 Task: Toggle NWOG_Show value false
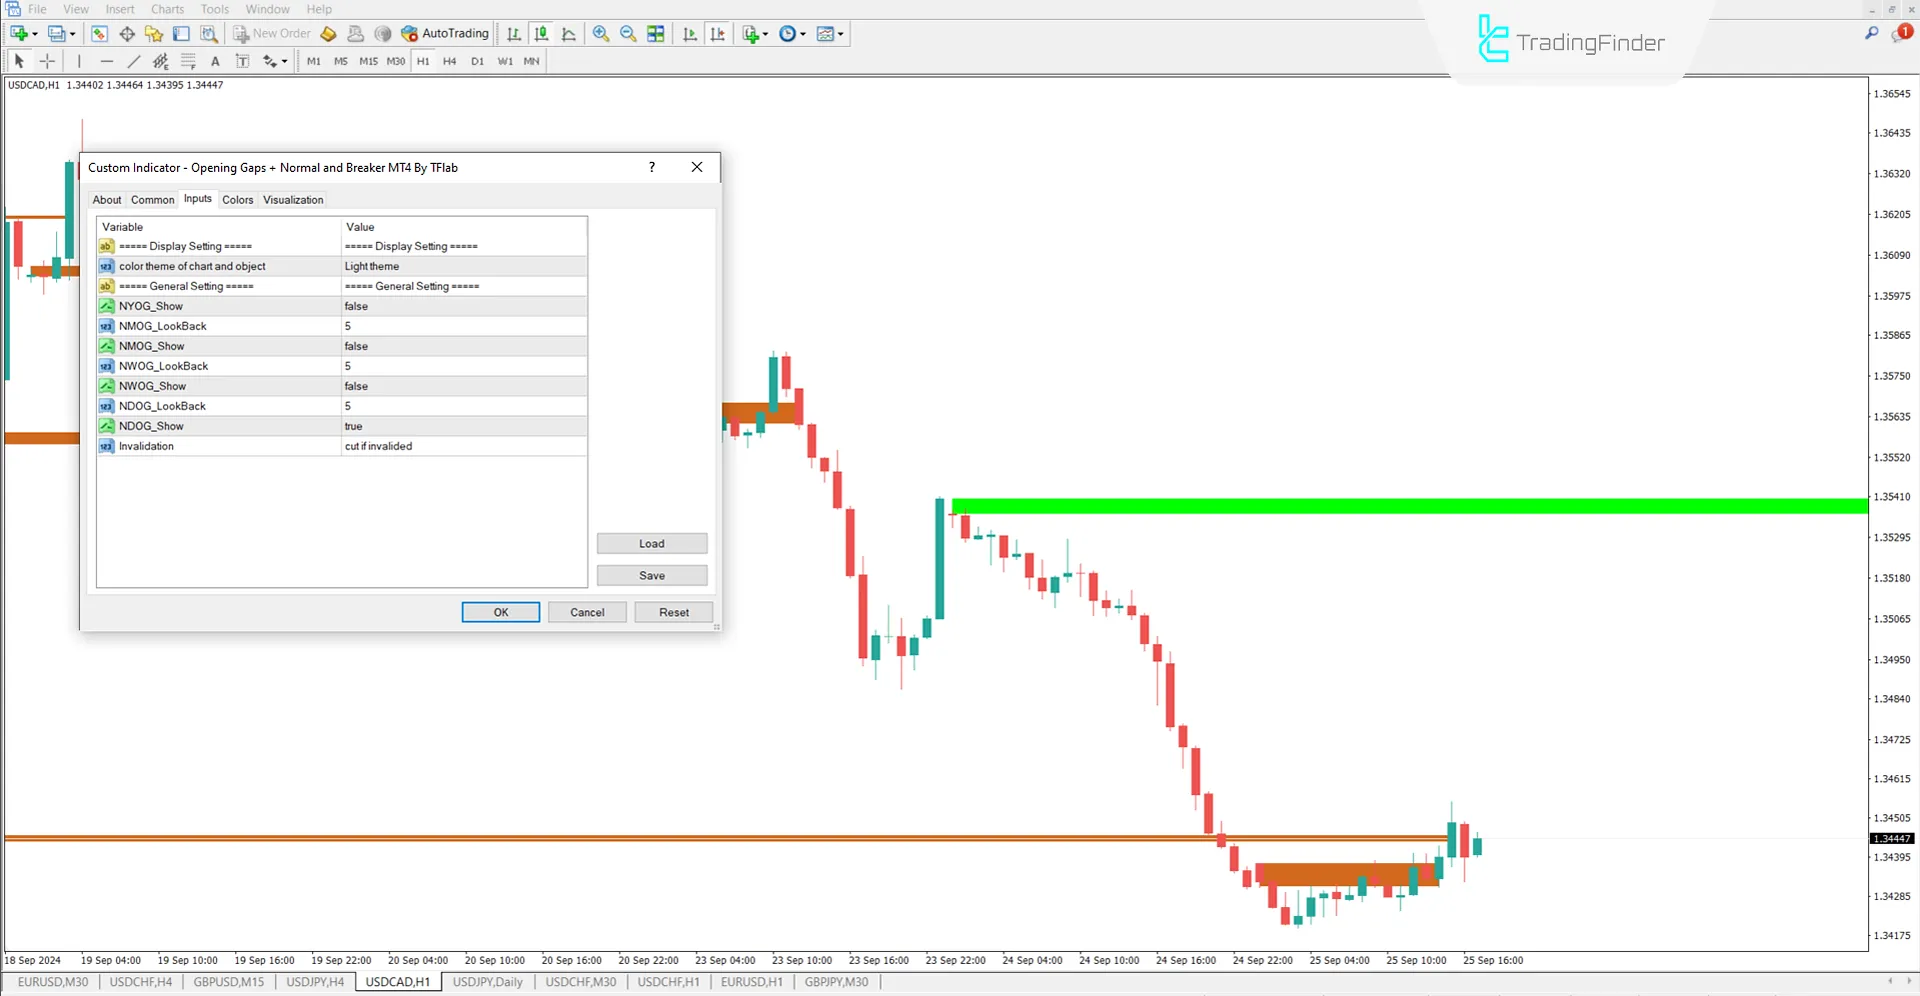pos(464,386)
